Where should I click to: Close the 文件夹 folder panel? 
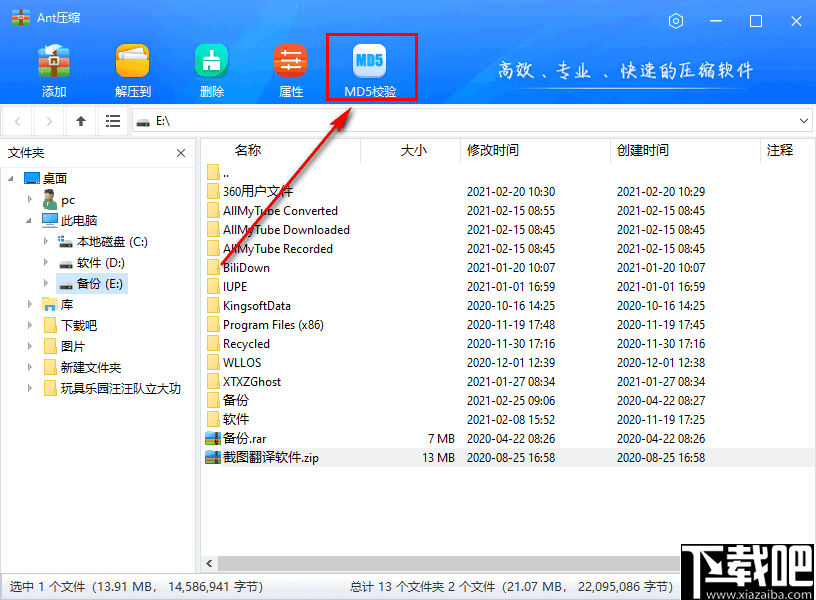point(181,153)
